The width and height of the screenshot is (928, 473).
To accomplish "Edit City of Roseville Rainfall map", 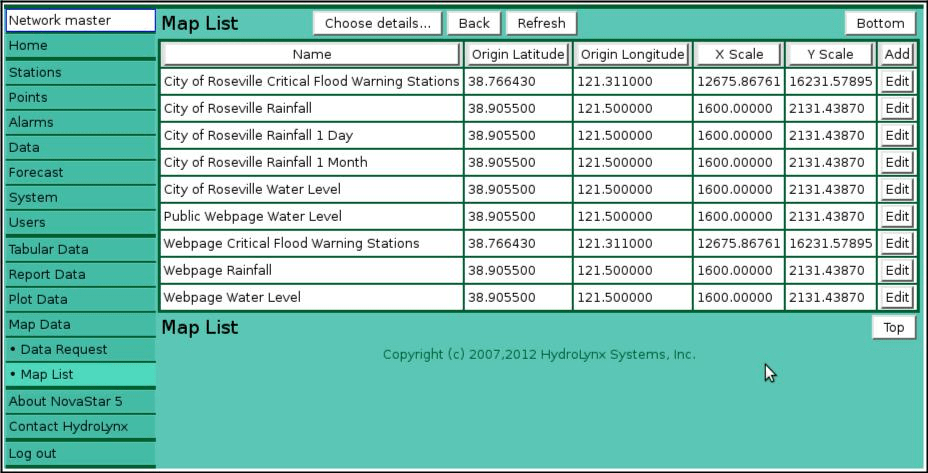I will tap(897, 108).
